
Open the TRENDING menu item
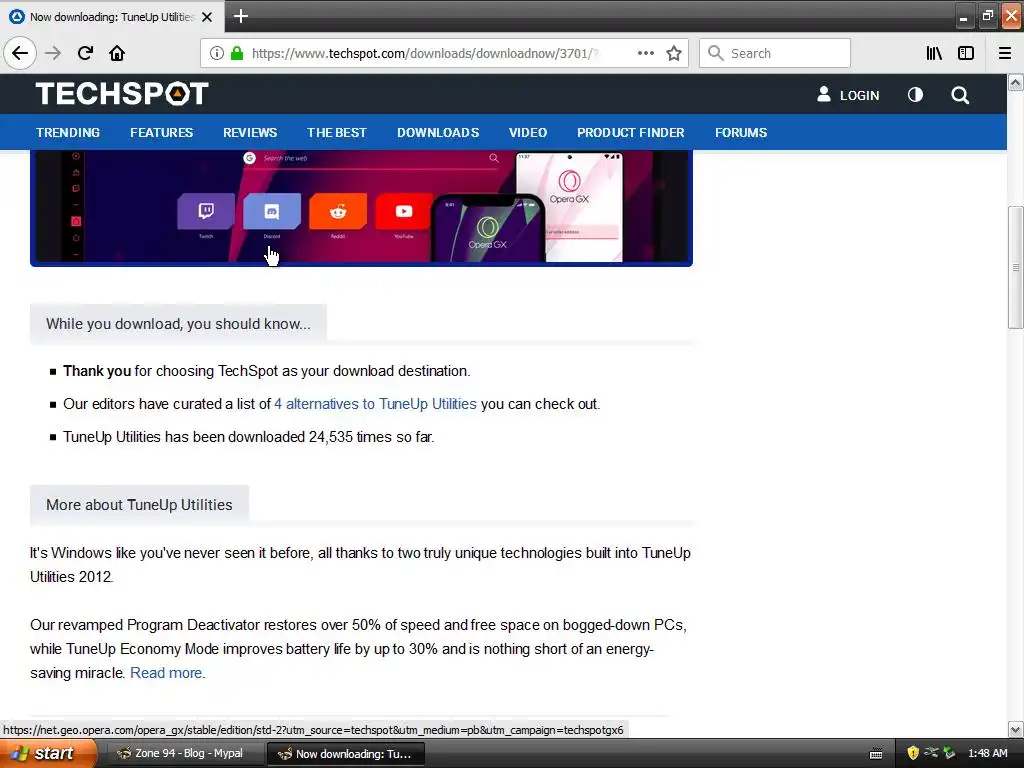click(x=68, y=133)
